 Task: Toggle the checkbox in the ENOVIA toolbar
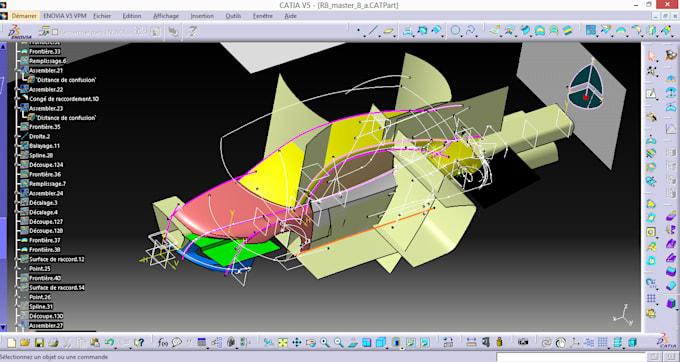coord(55,32)
